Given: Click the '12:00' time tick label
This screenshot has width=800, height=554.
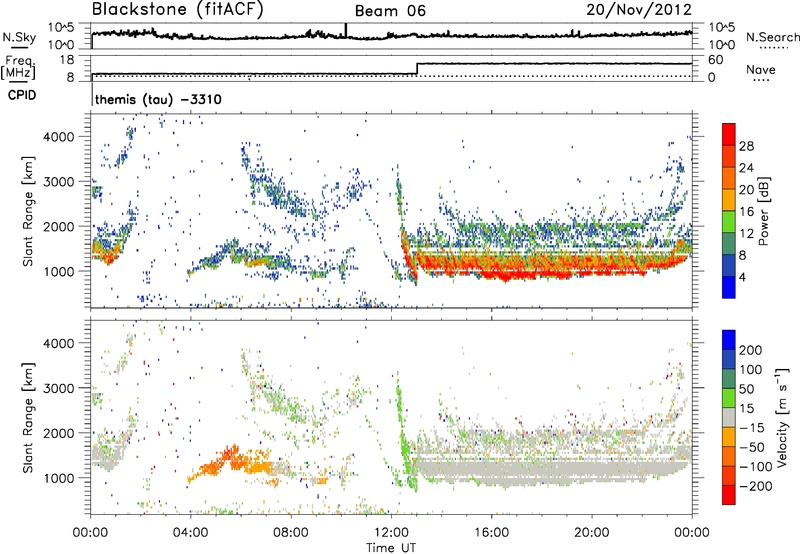Looking at the screenshot, I should [x=391, y=533].
